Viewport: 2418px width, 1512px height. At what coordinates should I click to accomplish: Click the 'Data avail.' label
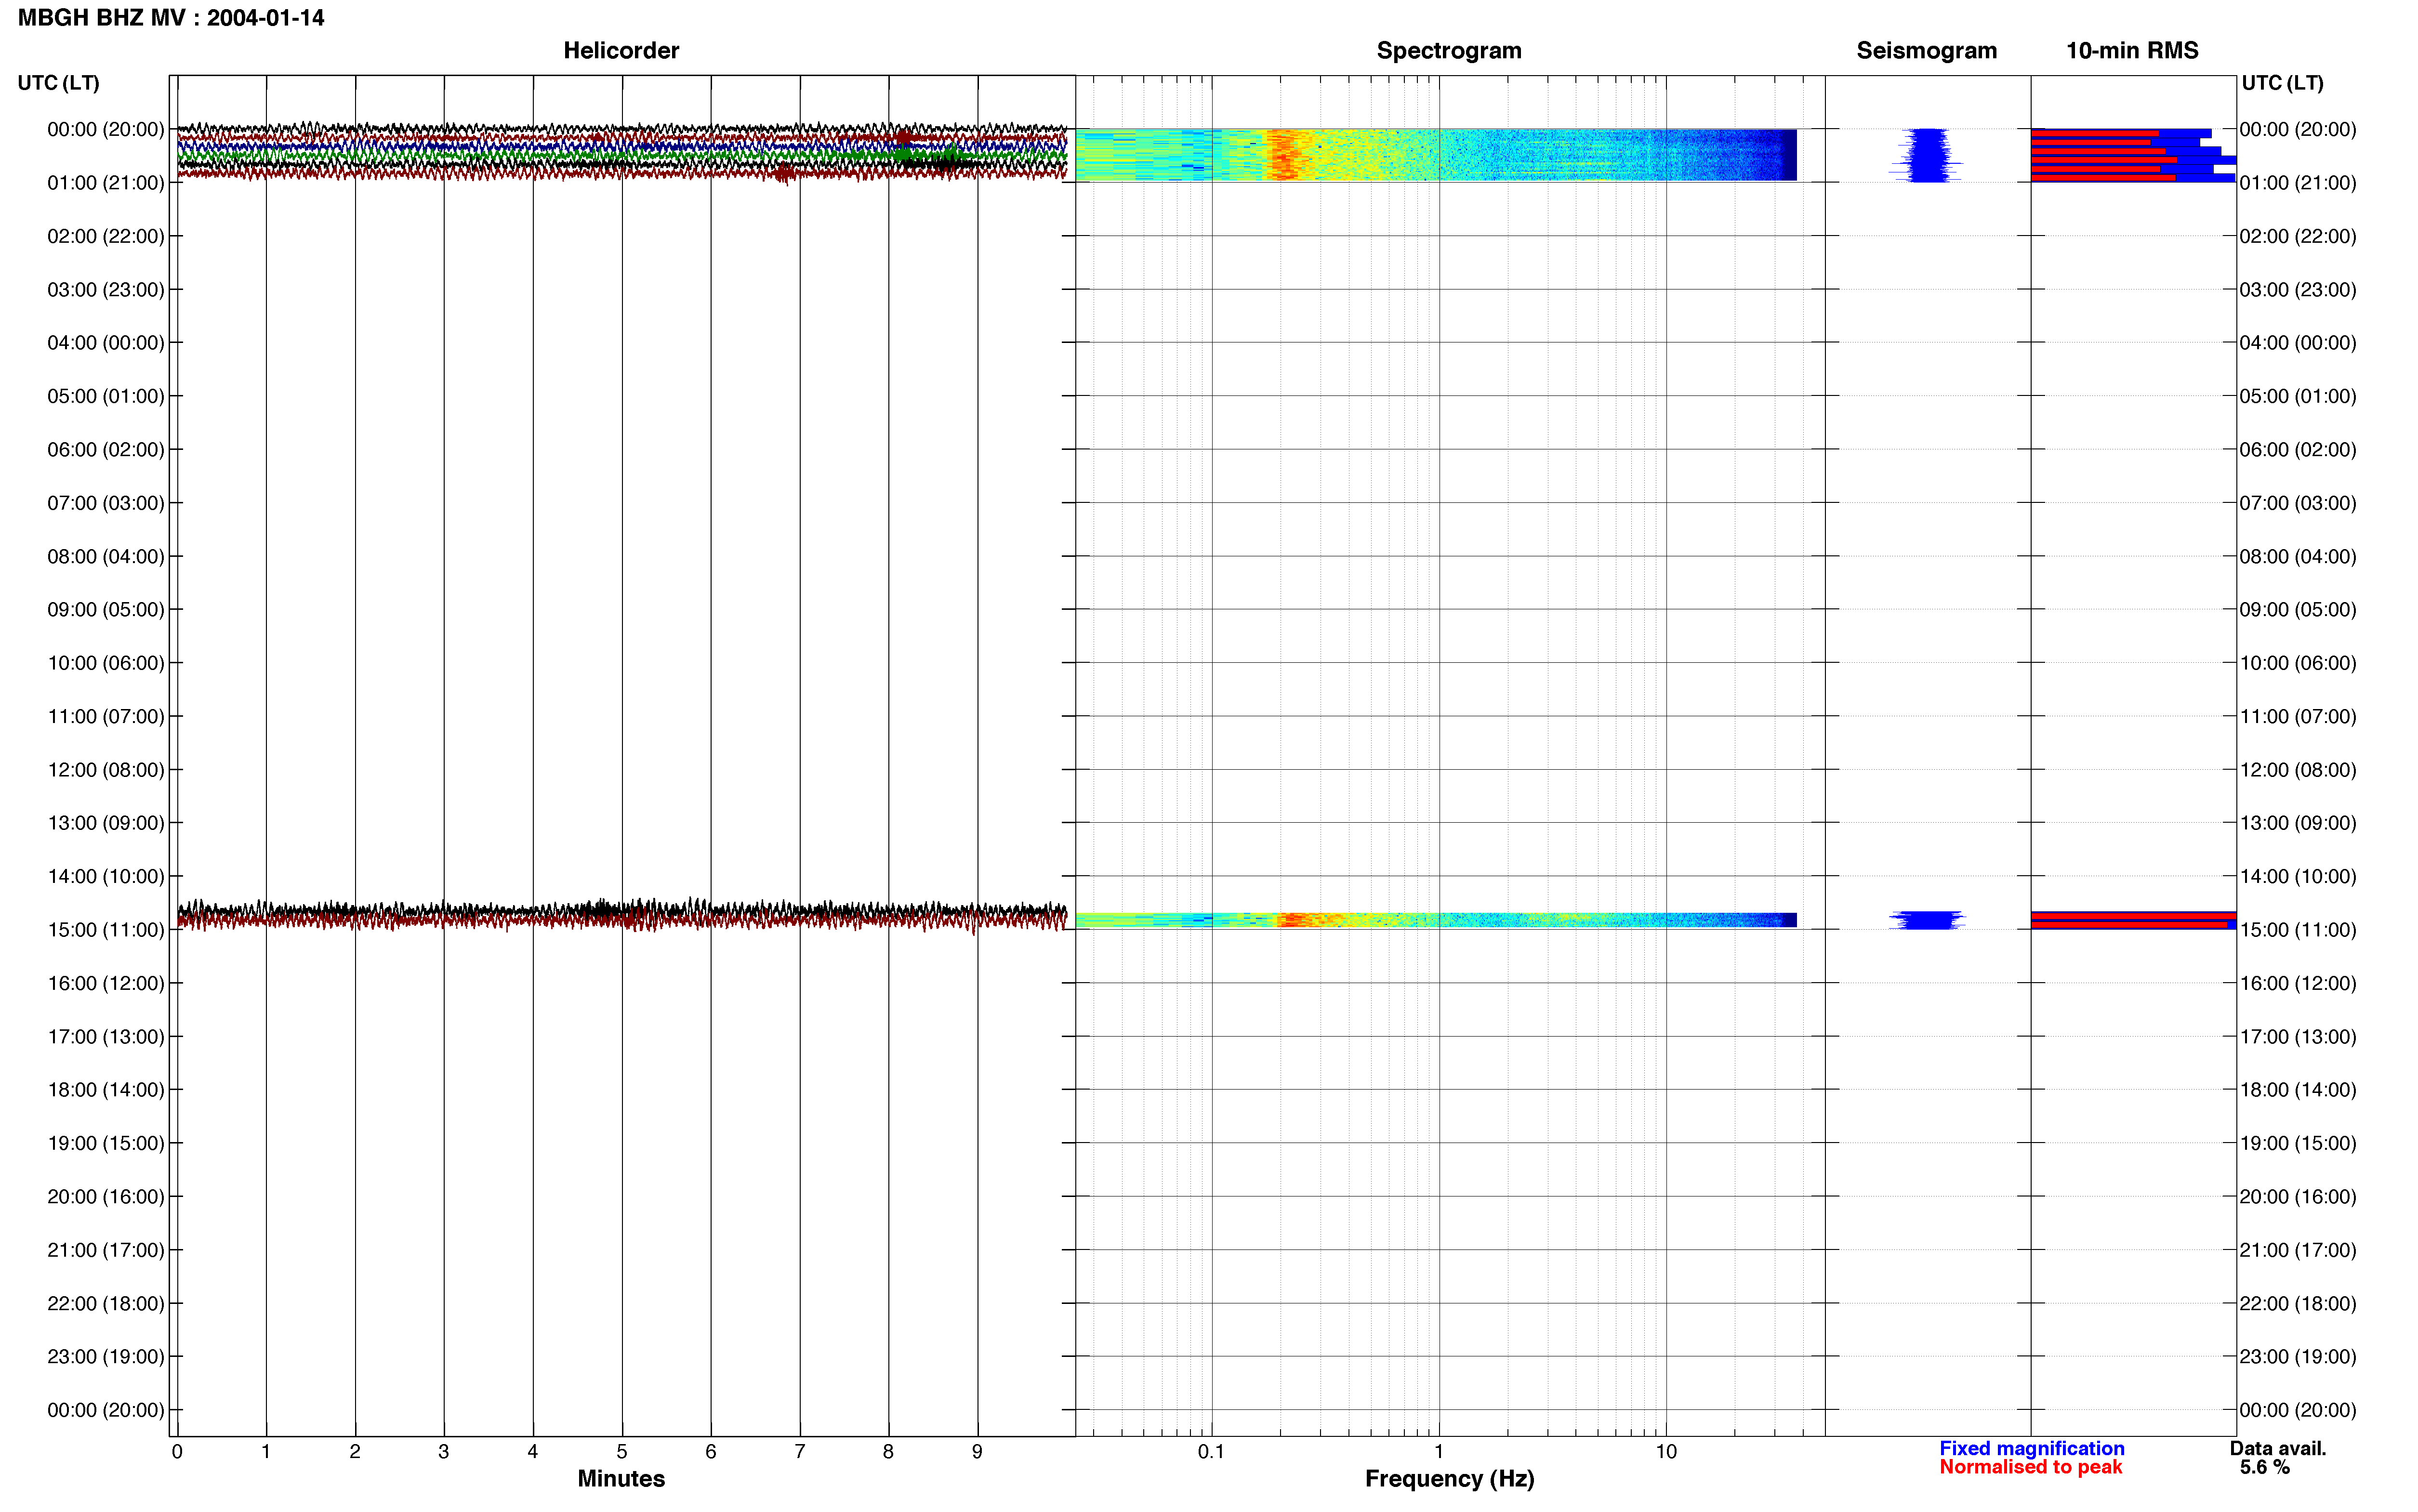2278,1448
